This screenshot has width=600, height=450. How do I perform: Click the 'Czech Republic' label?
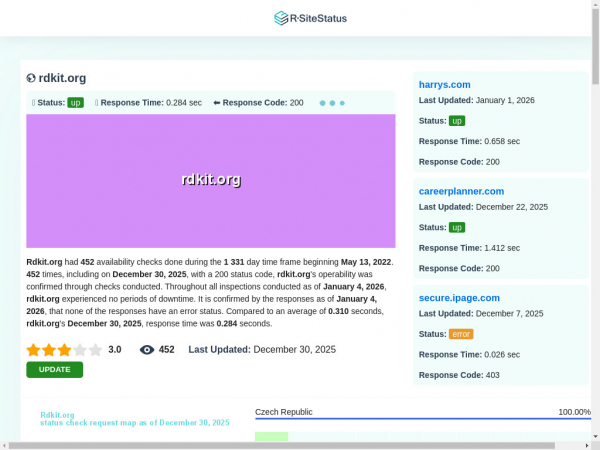click(284, 412)
